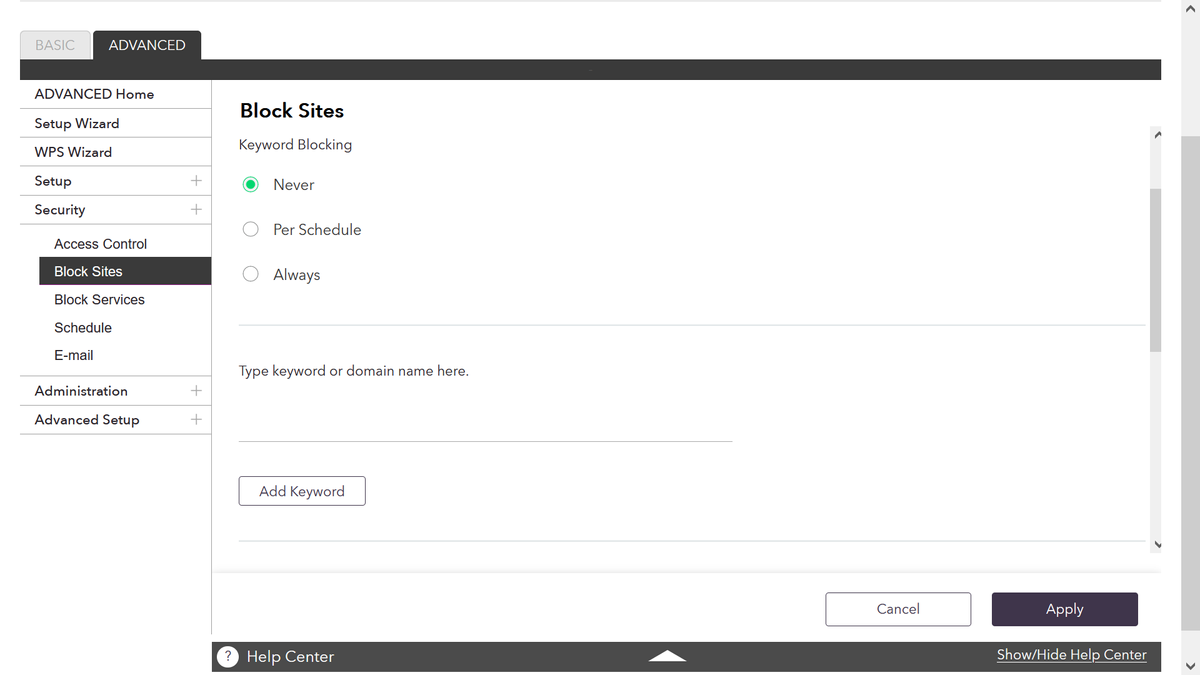Open Block Services in the sidebar

(x=100, y=300)
